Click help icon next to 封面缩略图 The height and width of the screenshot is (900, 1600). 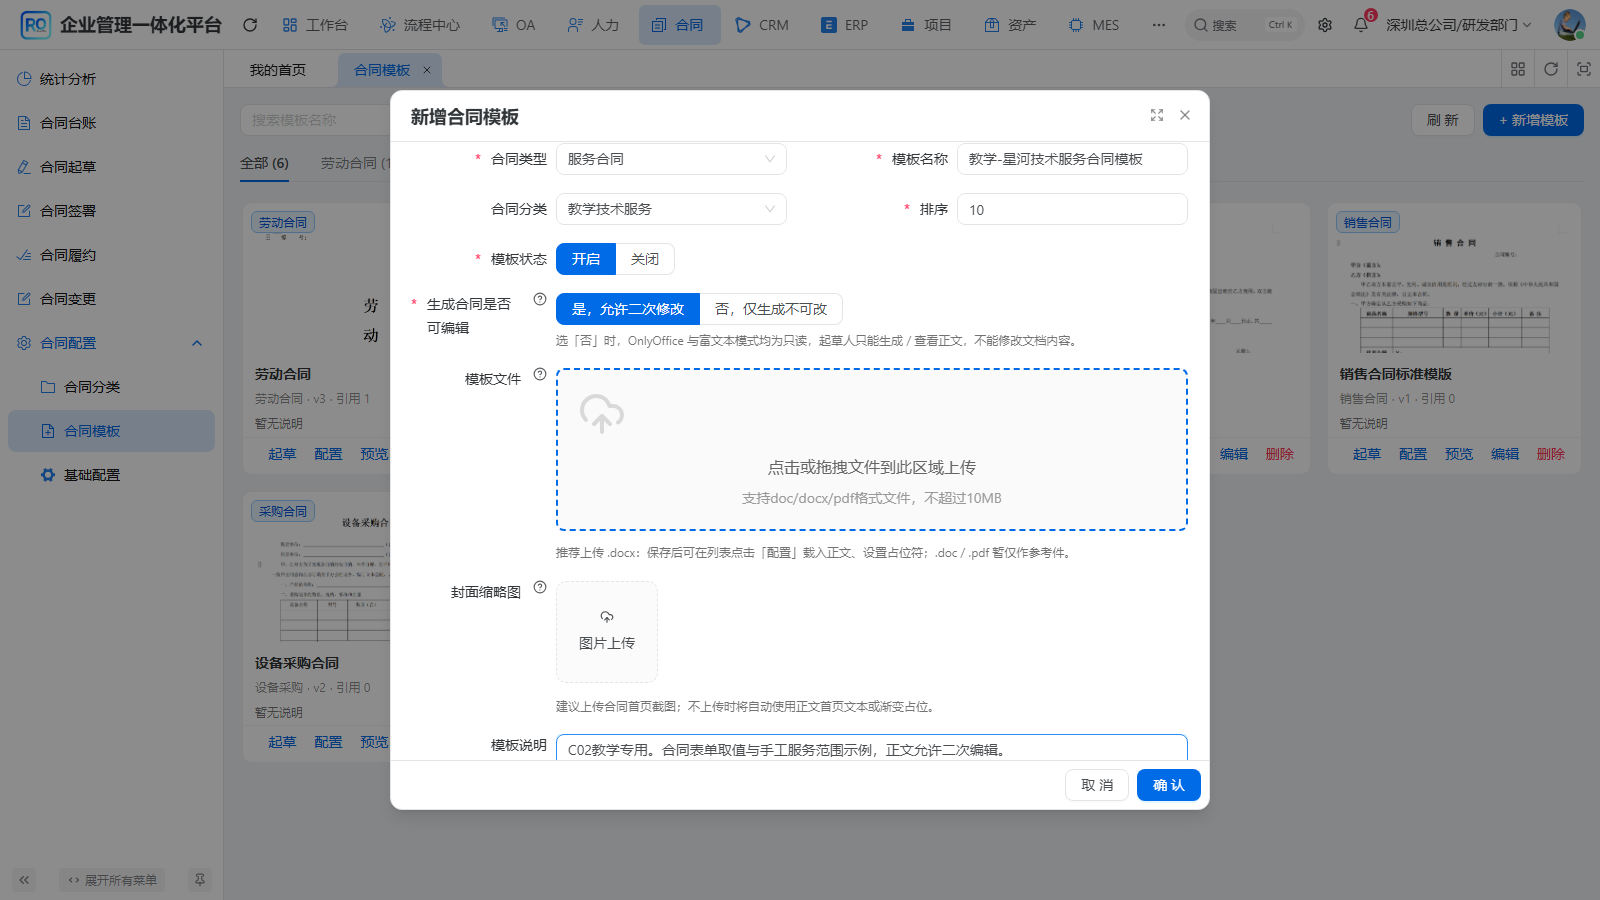540,587
